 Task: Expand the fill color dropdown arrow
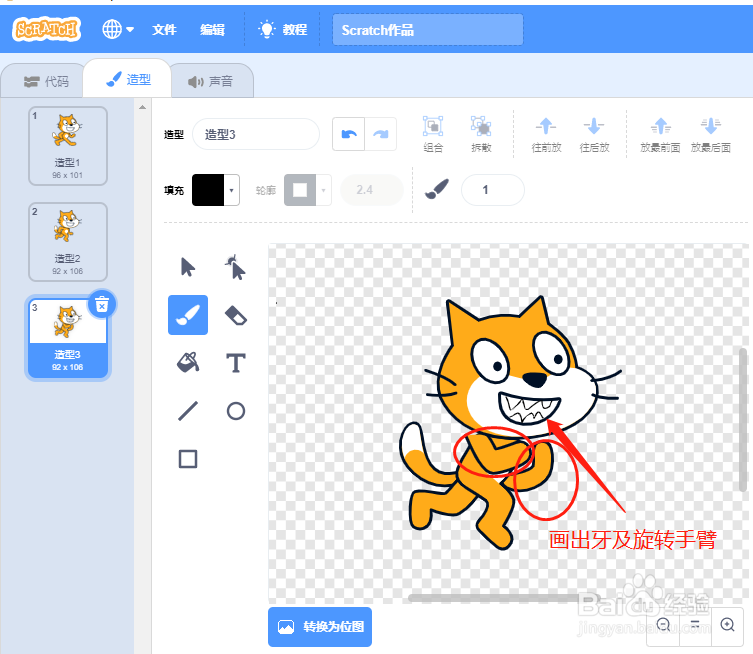tap(231, 190)
